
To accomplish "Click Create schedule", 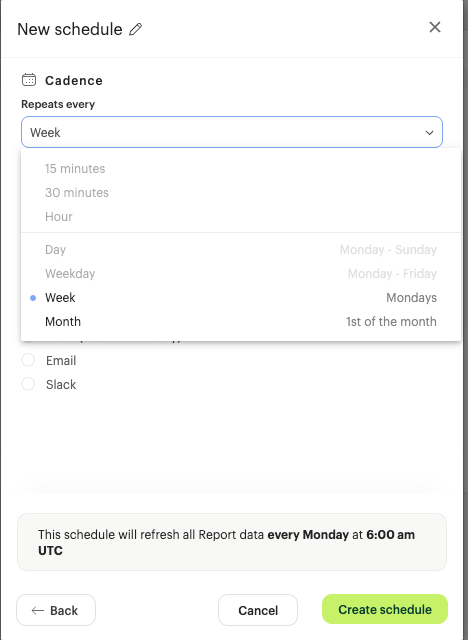I will click(x=385, y=609).
